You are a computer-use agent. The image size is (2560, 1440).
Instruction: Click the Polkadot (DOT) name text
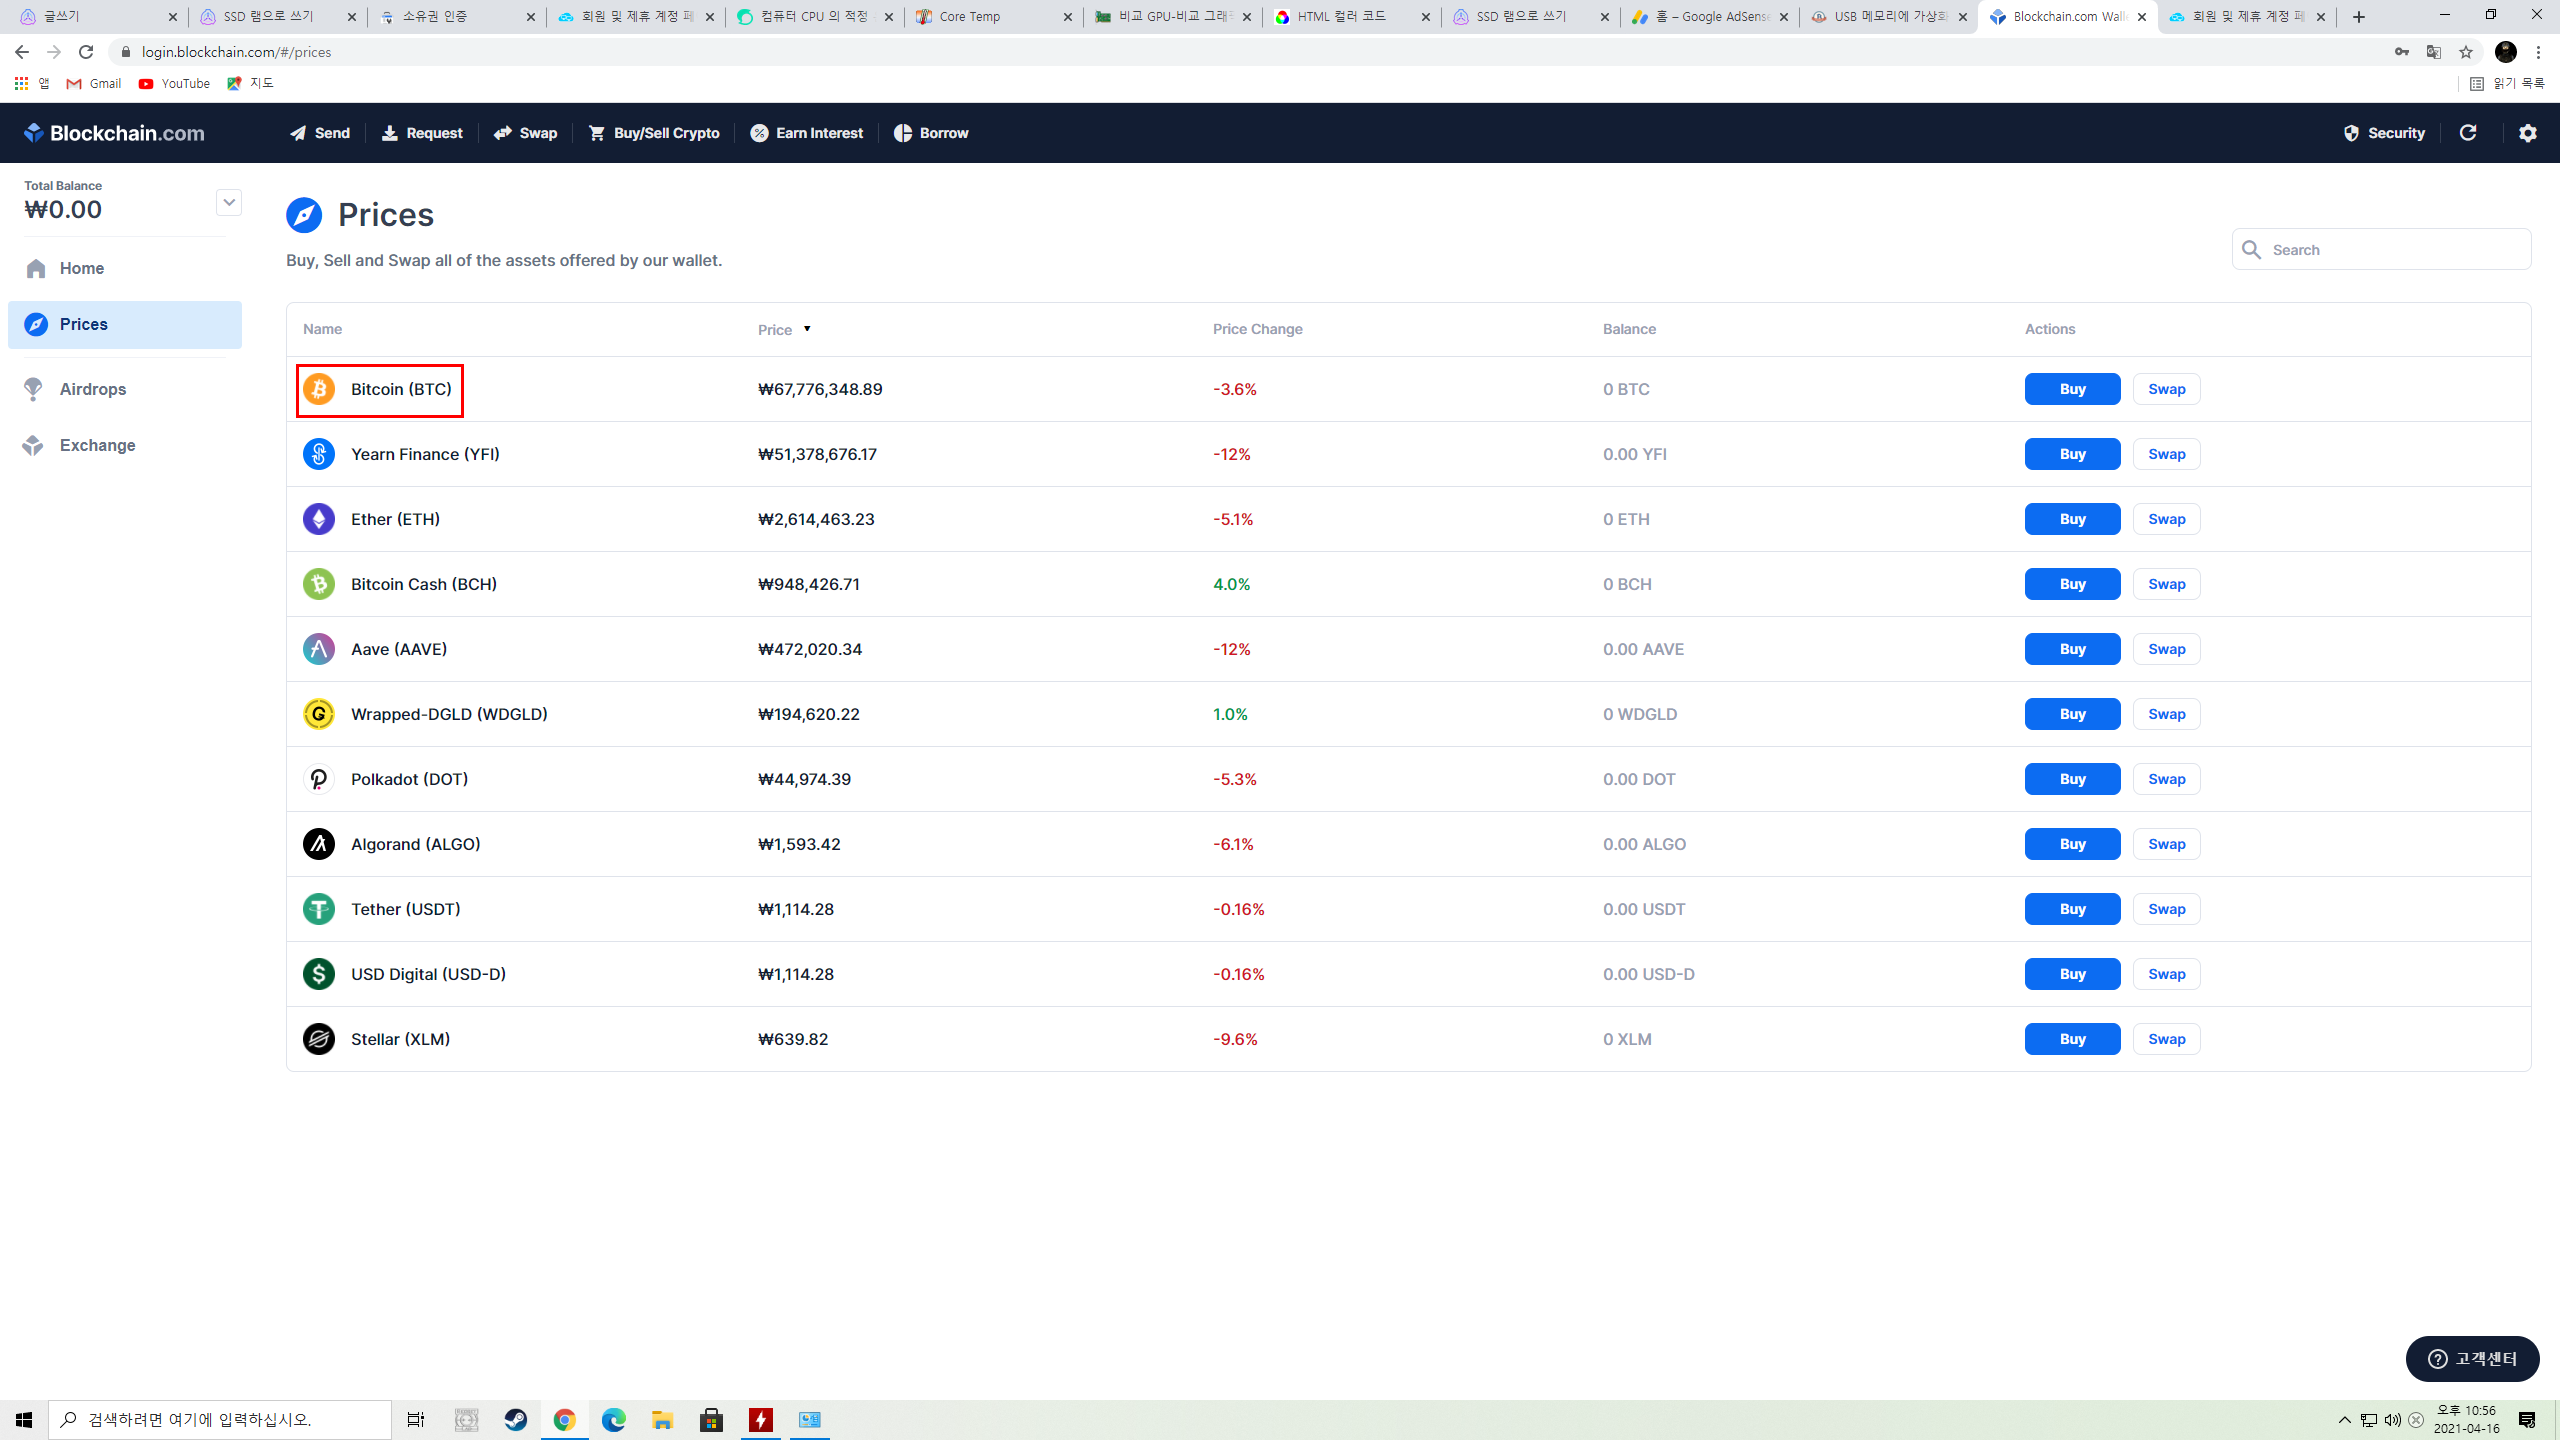[409, 779]
